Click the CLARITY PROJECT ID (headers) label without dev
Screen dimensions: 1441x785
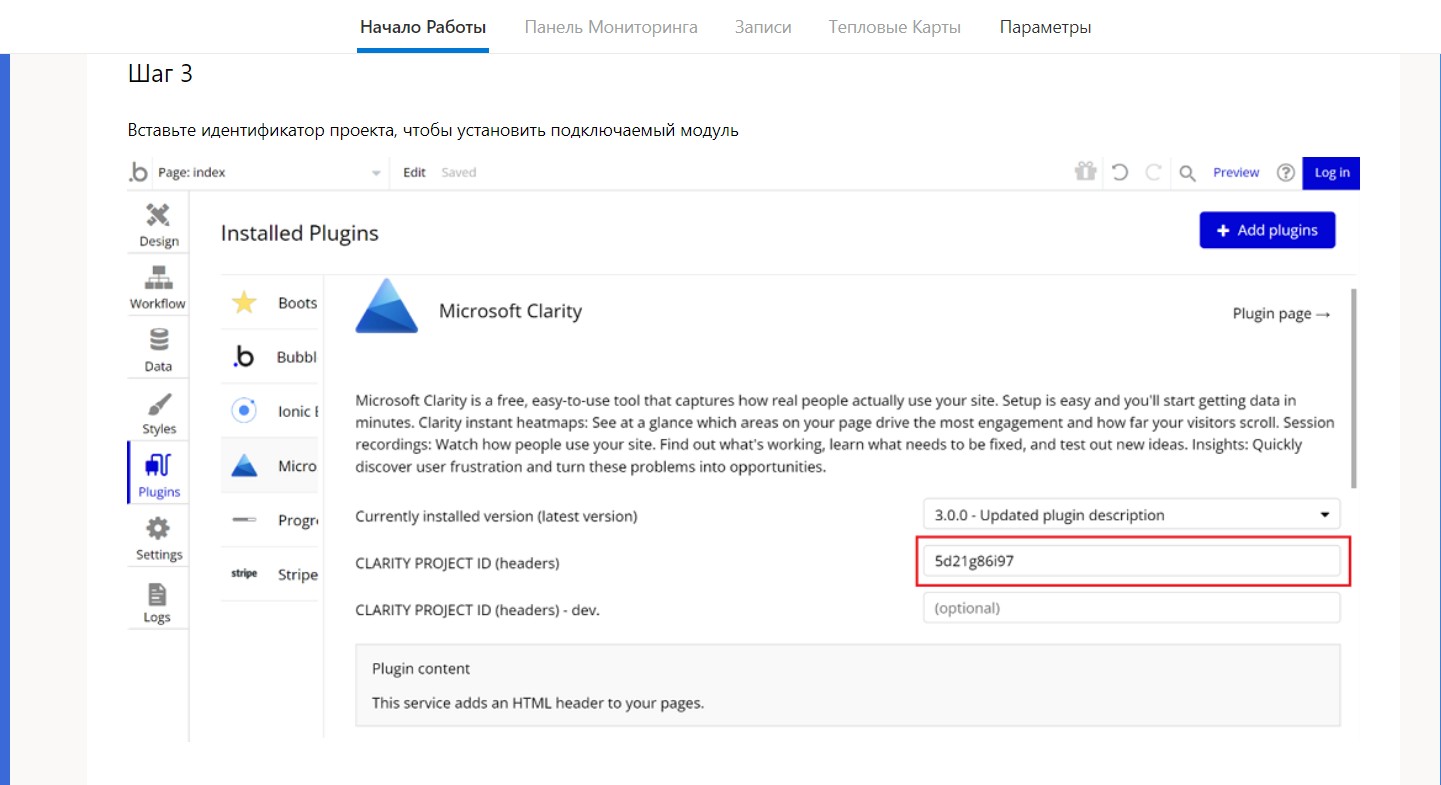pos(457,563)
